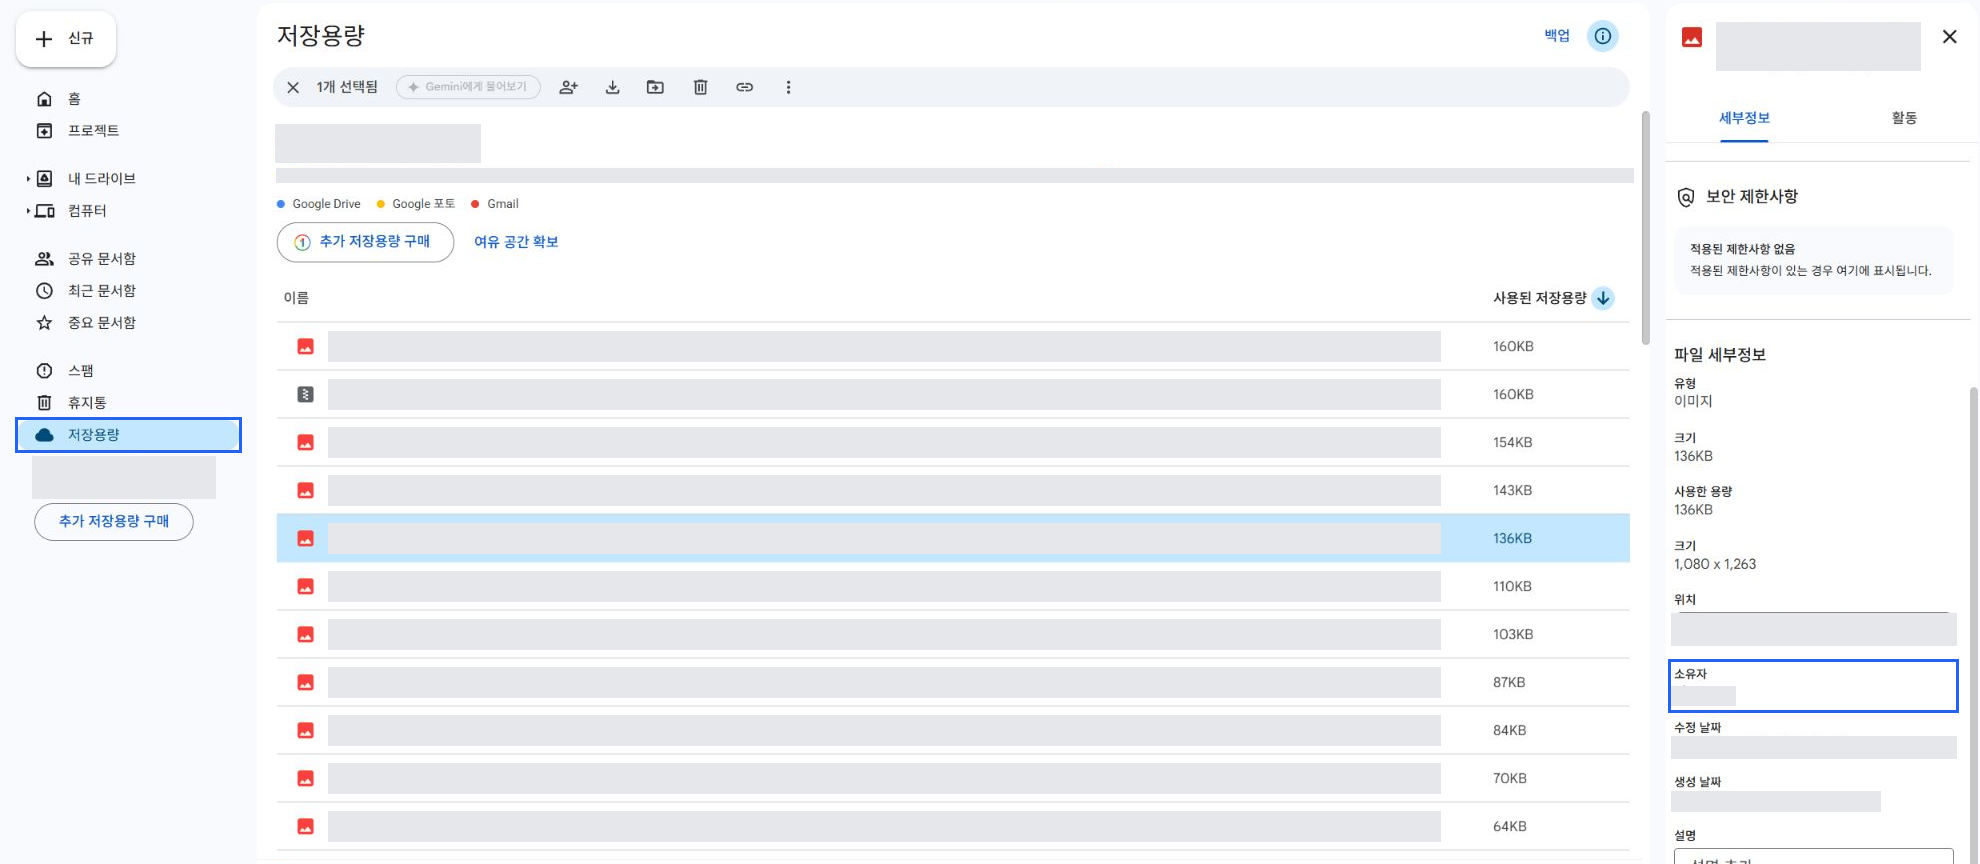Click the image icon in 70KB row
This screenshot has height=864, width=1980.
[306, 778]
